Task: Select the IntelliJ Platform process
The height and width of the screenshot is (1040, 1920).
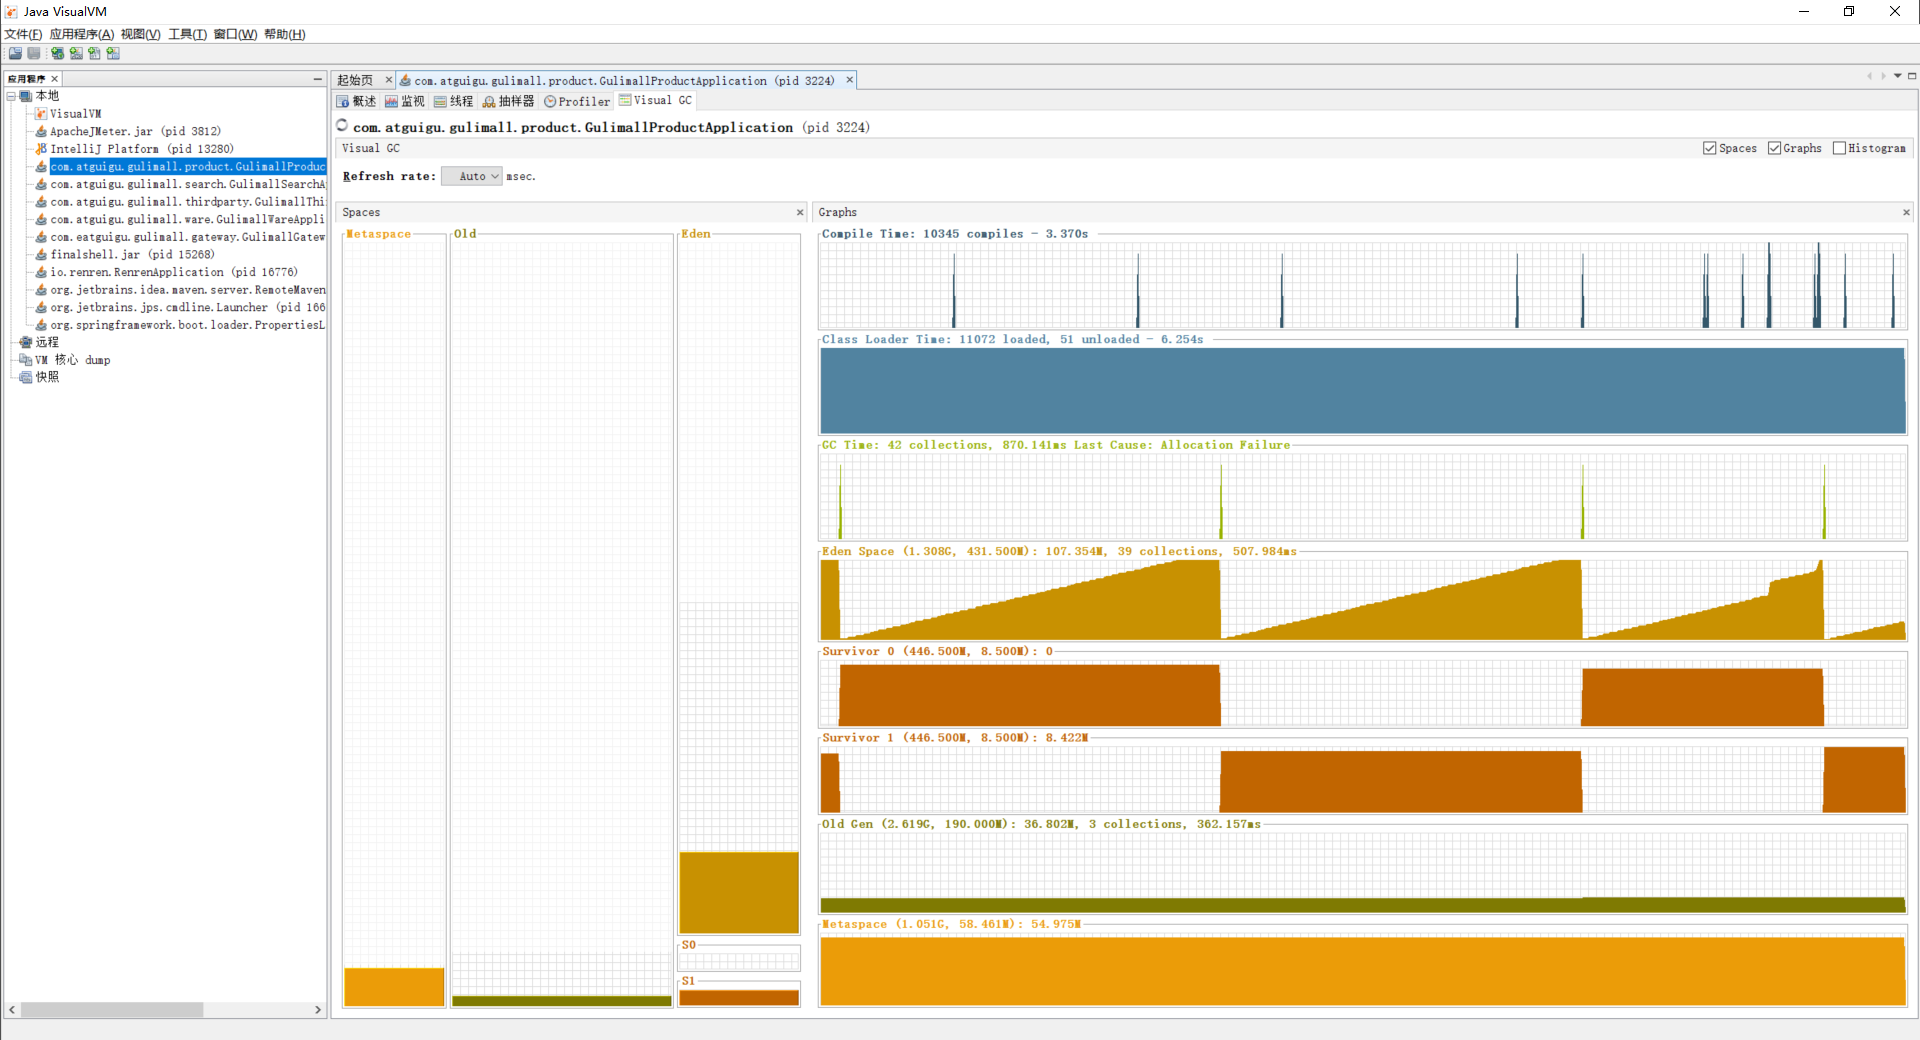Action: (x=141, y=149)
